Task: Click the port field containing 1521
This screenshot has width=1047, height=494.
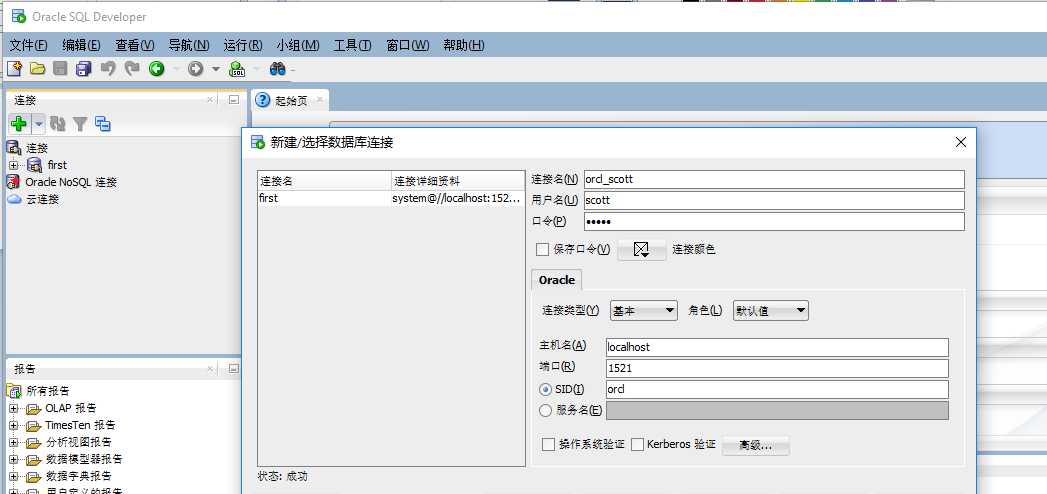Action: (777, 368)
